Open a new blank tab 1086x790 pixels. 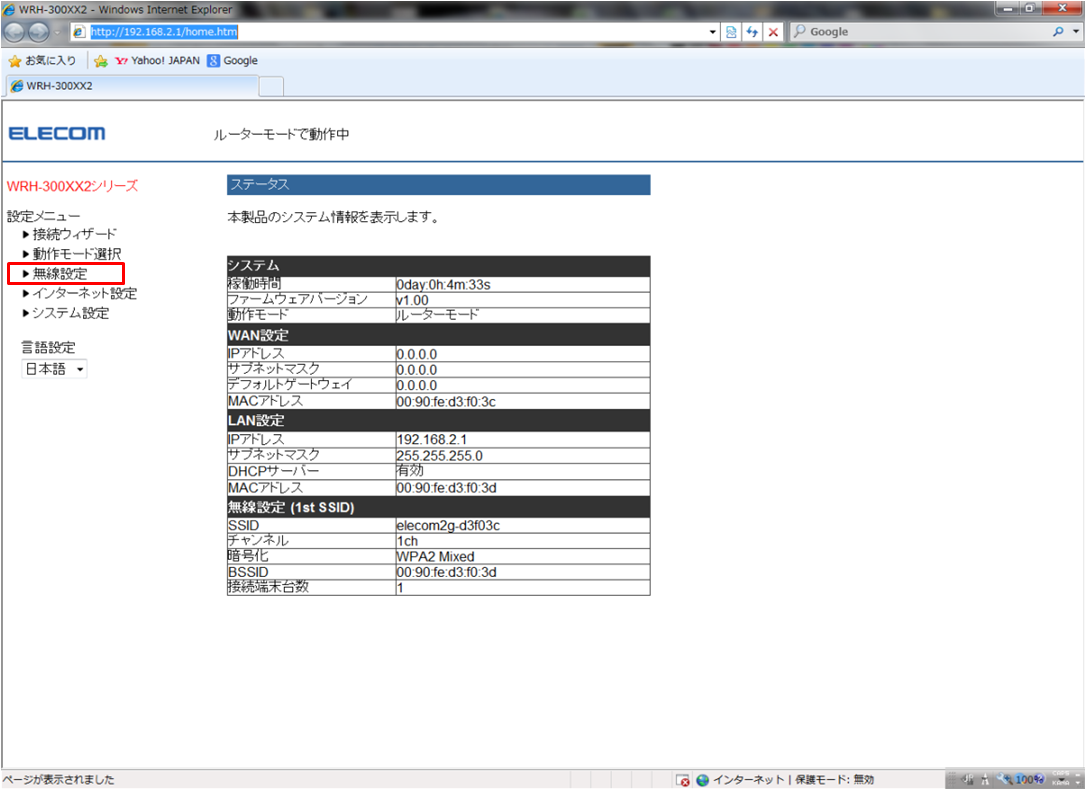point(272,87)
